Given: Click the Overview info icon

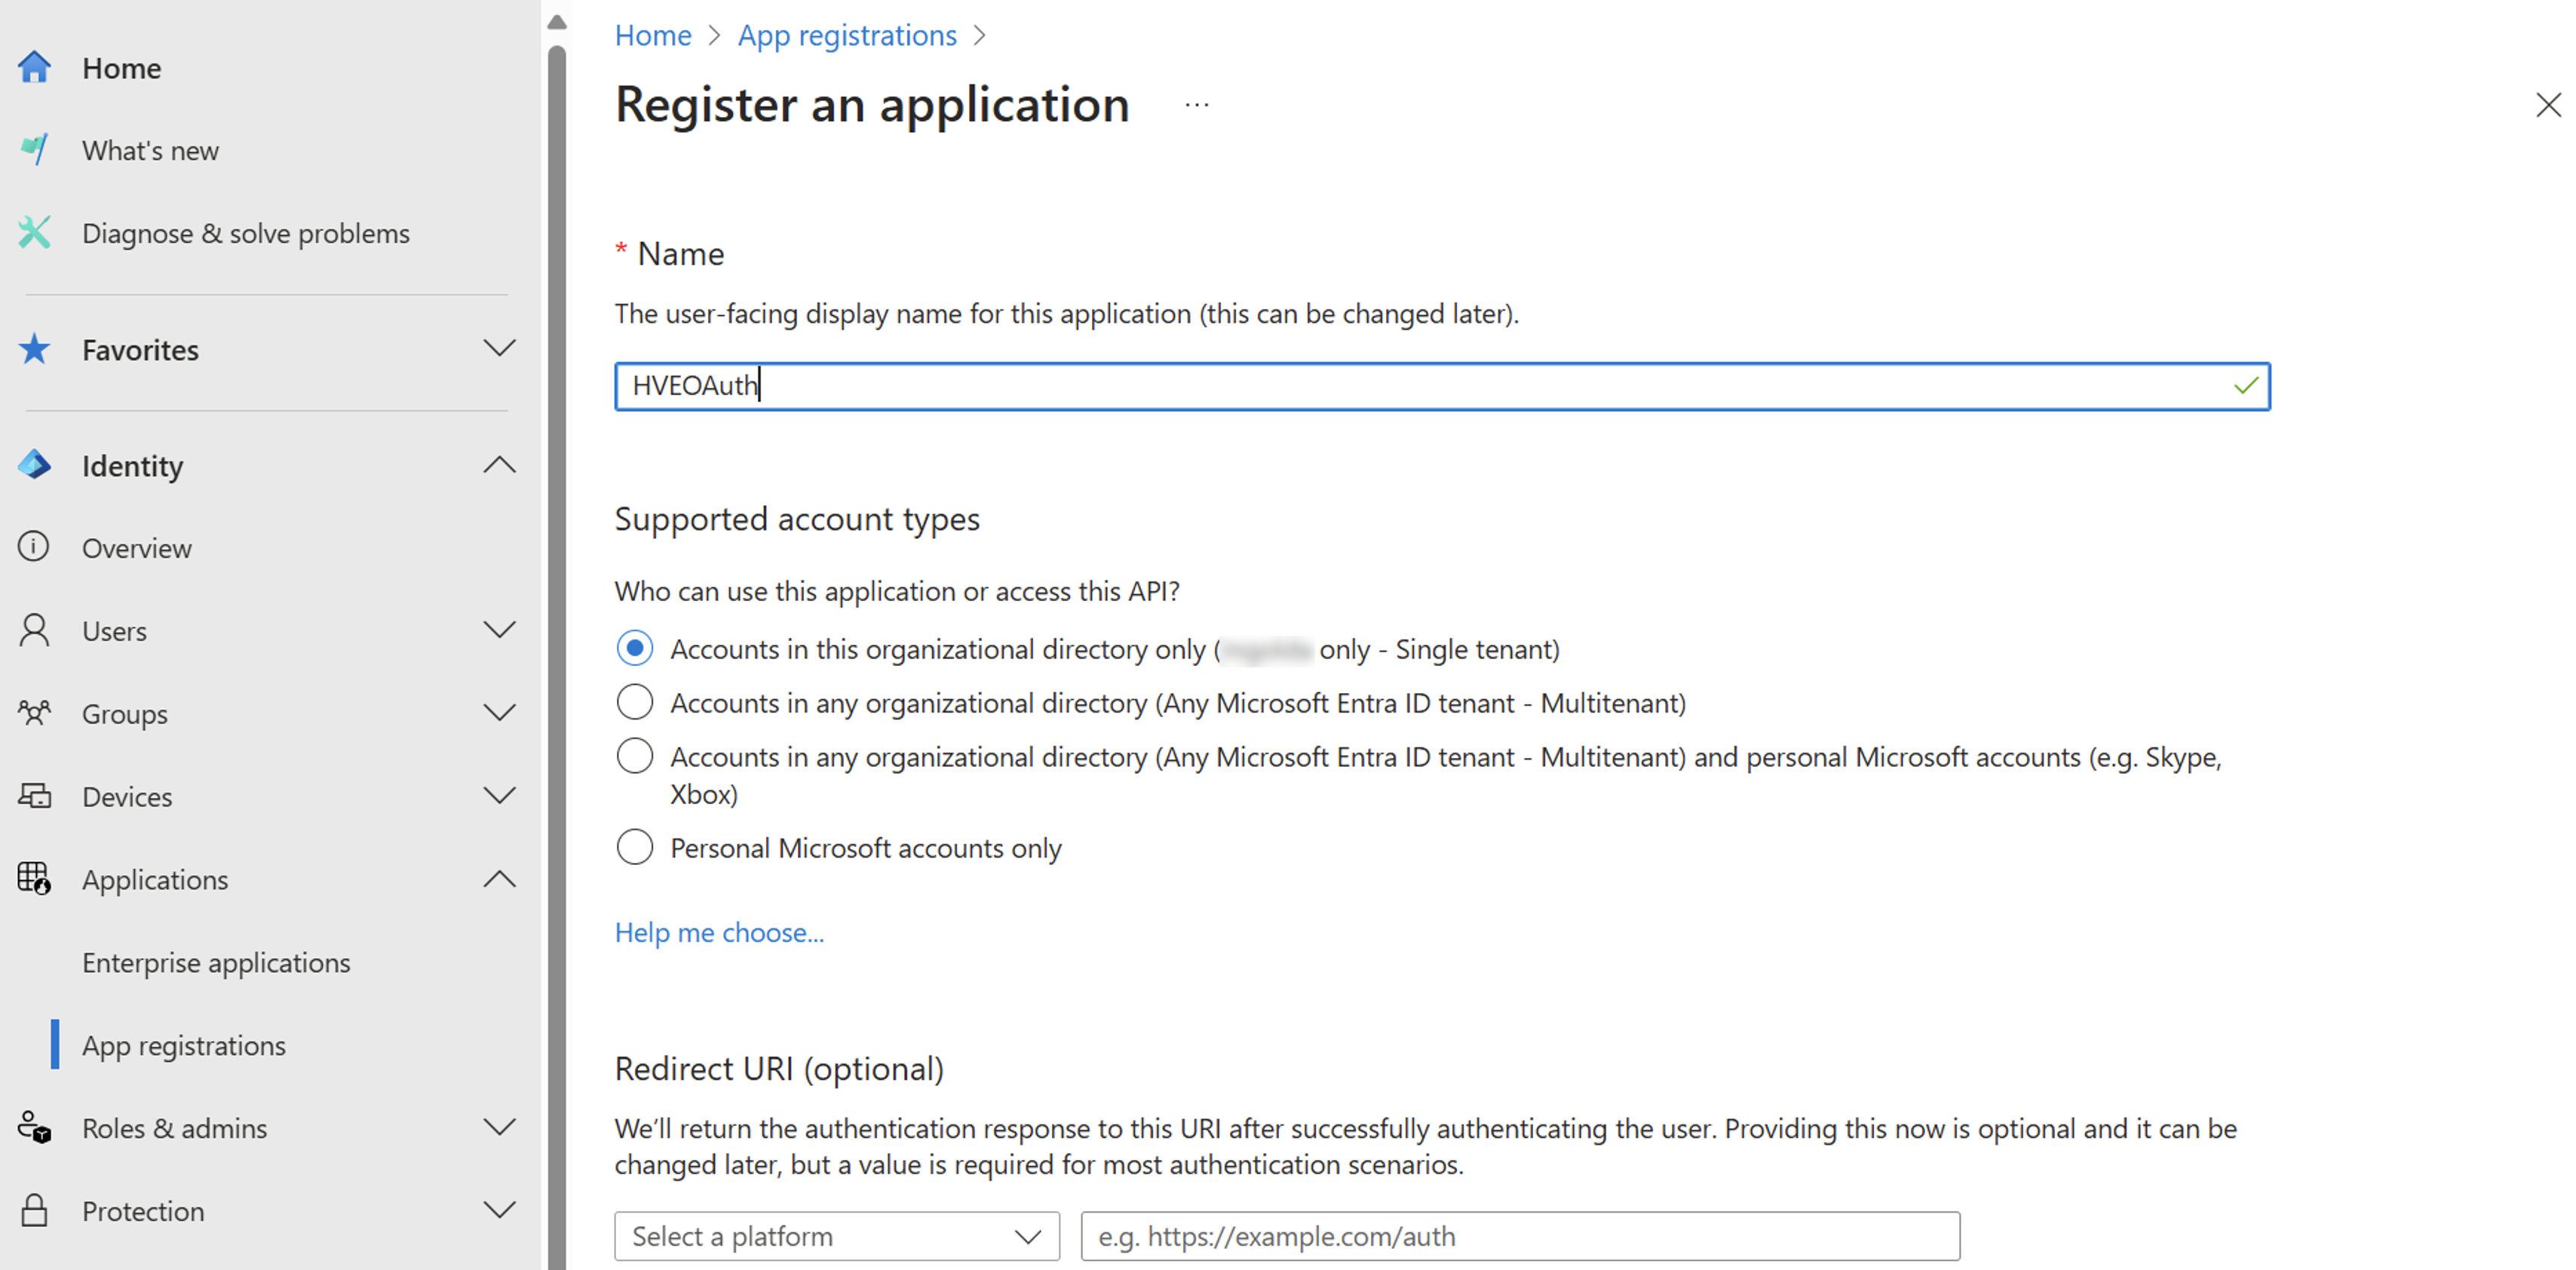Looking at the screenshot, I should (33, 547).
